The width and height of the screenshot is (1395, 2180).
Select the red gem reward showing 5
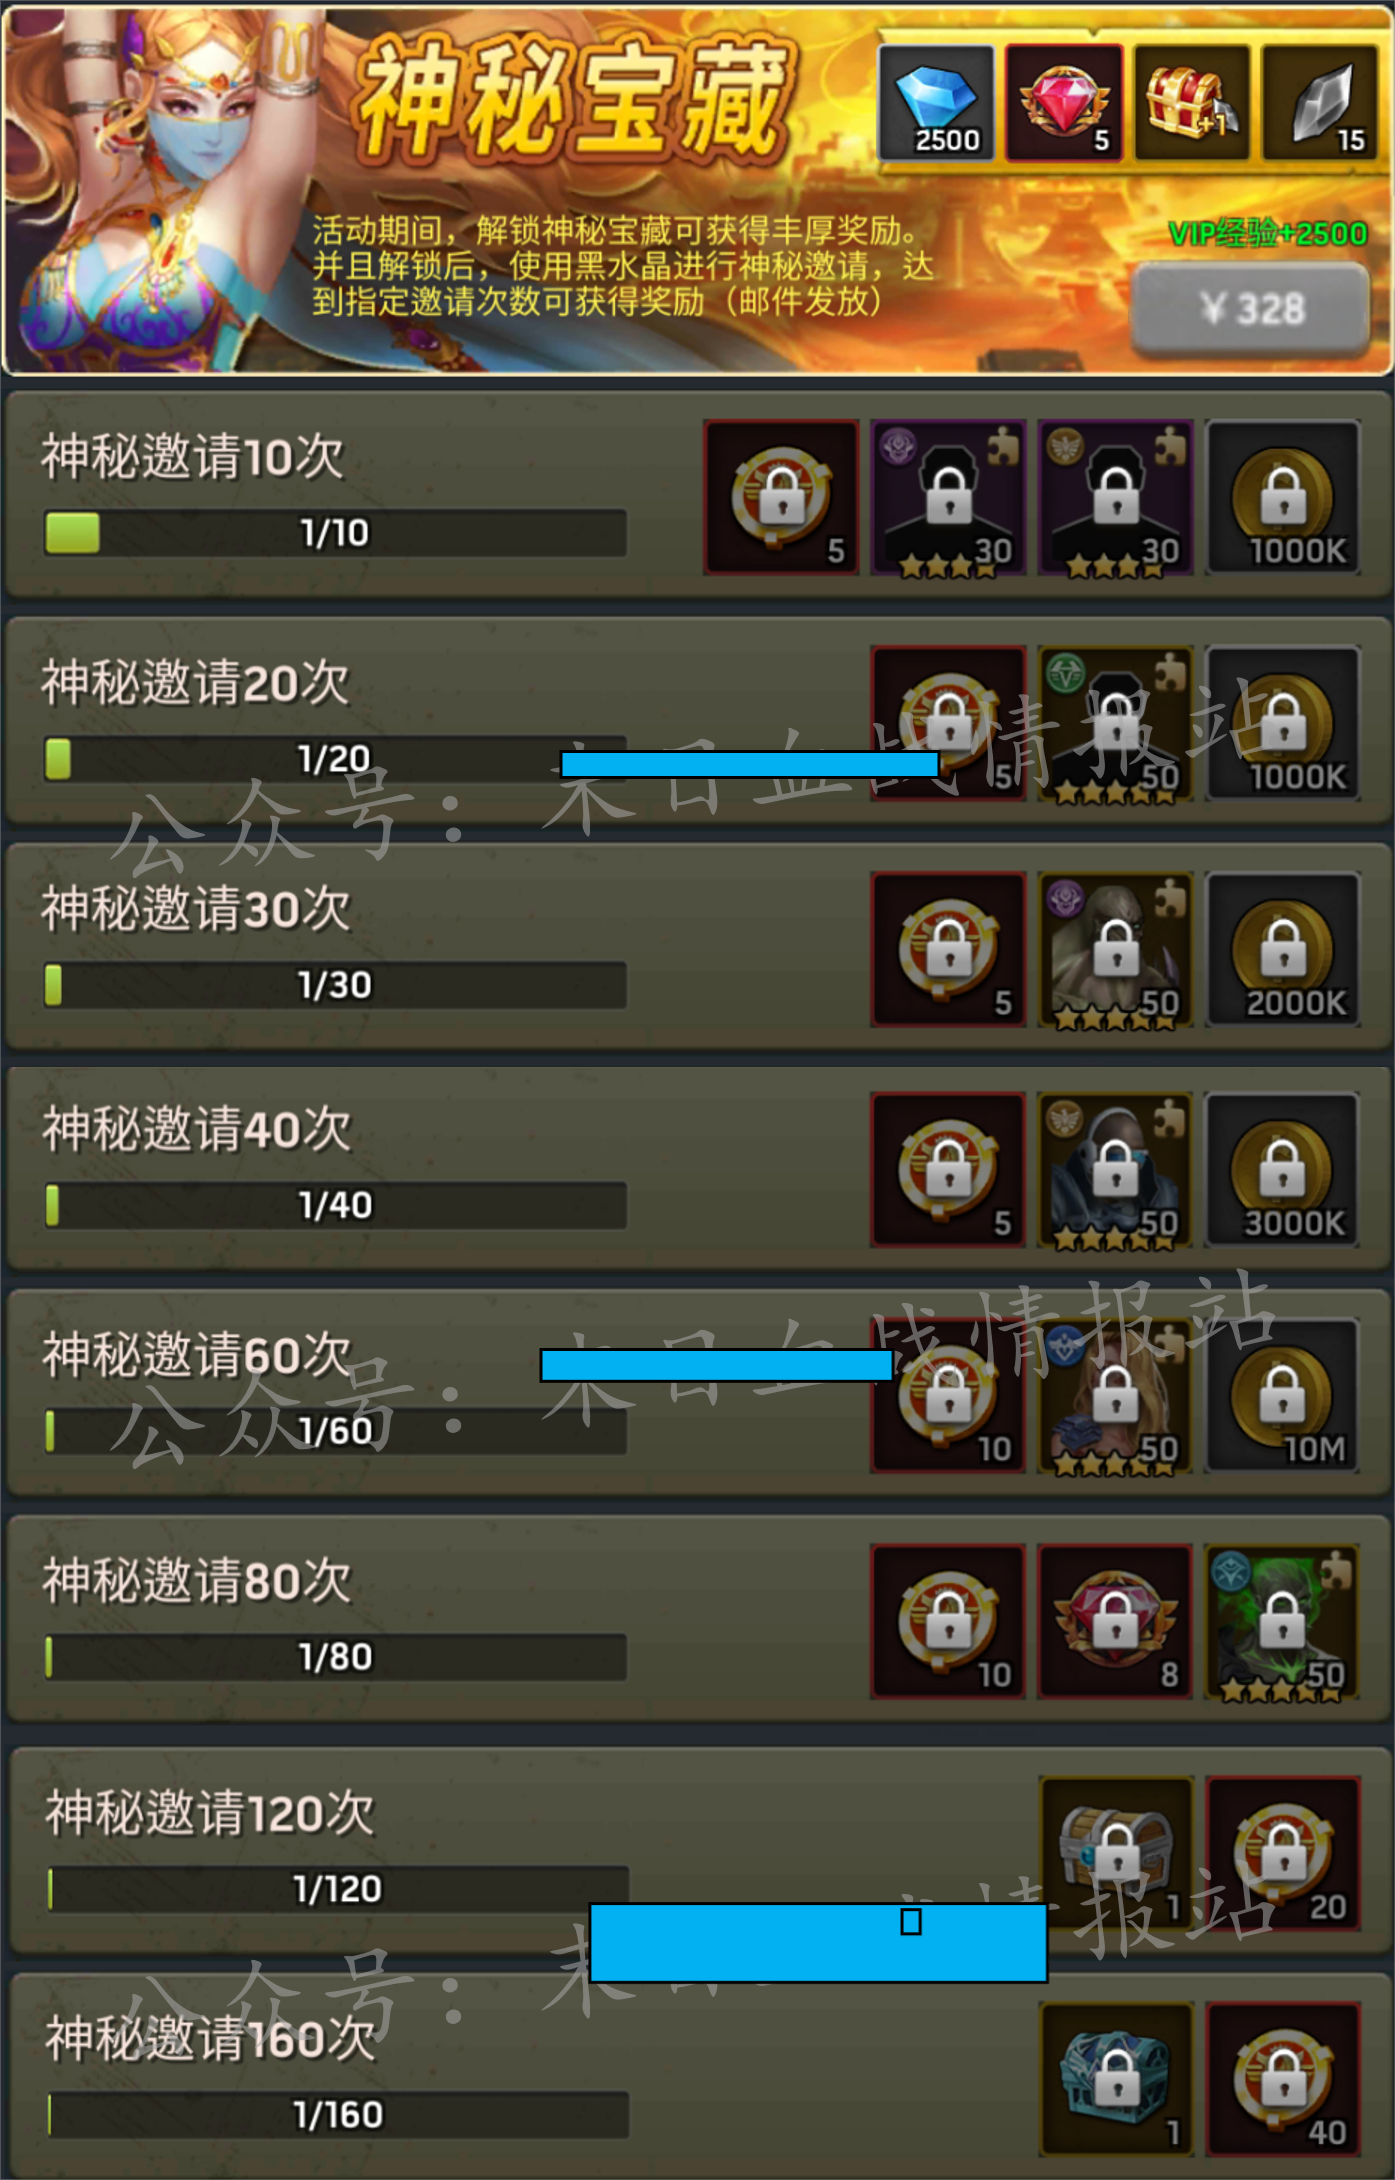[x=1064, y=103]
